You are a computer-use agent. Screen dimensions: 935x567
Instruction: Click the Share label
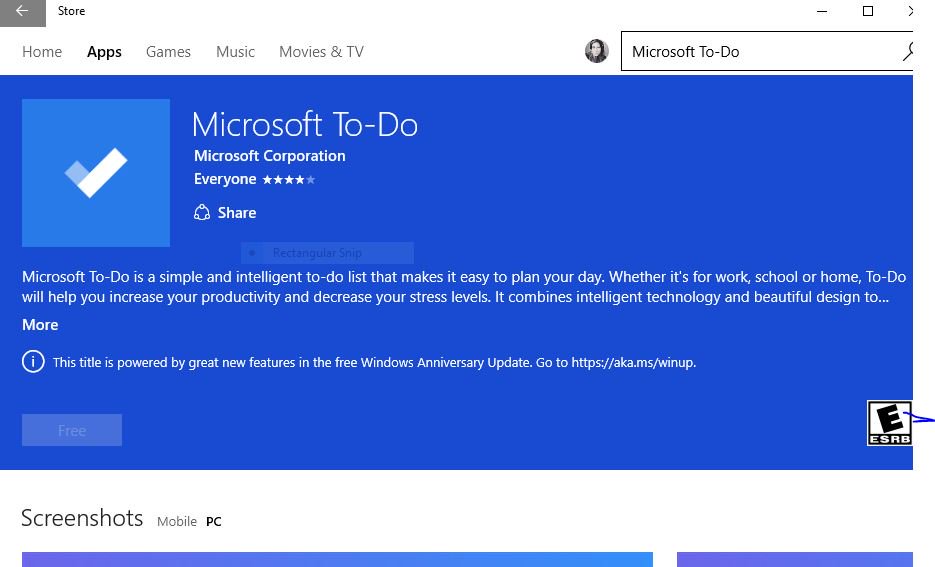pos(237,213)
